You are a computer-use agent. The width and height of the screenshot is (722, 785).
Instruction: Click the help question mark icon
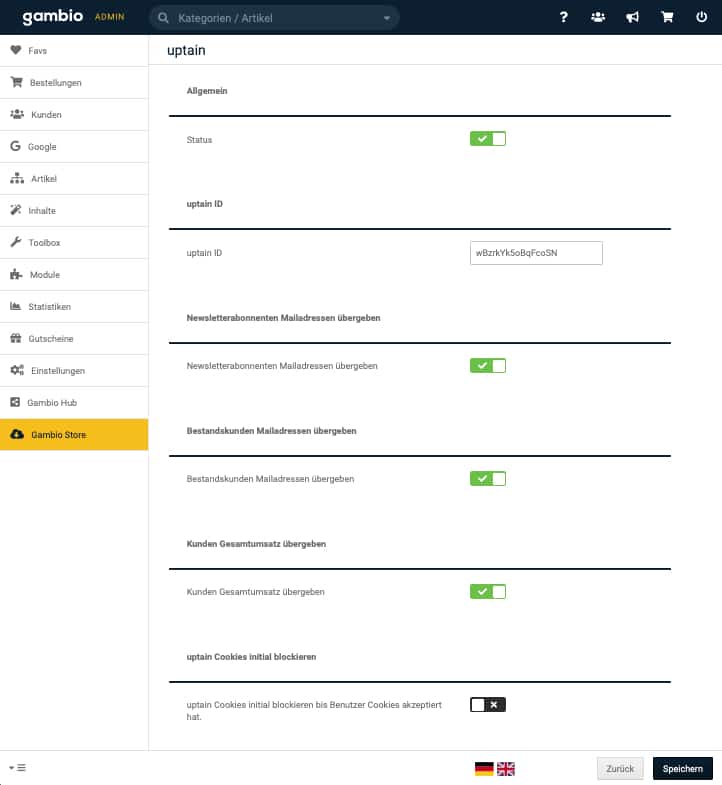[x=564, y=17]
